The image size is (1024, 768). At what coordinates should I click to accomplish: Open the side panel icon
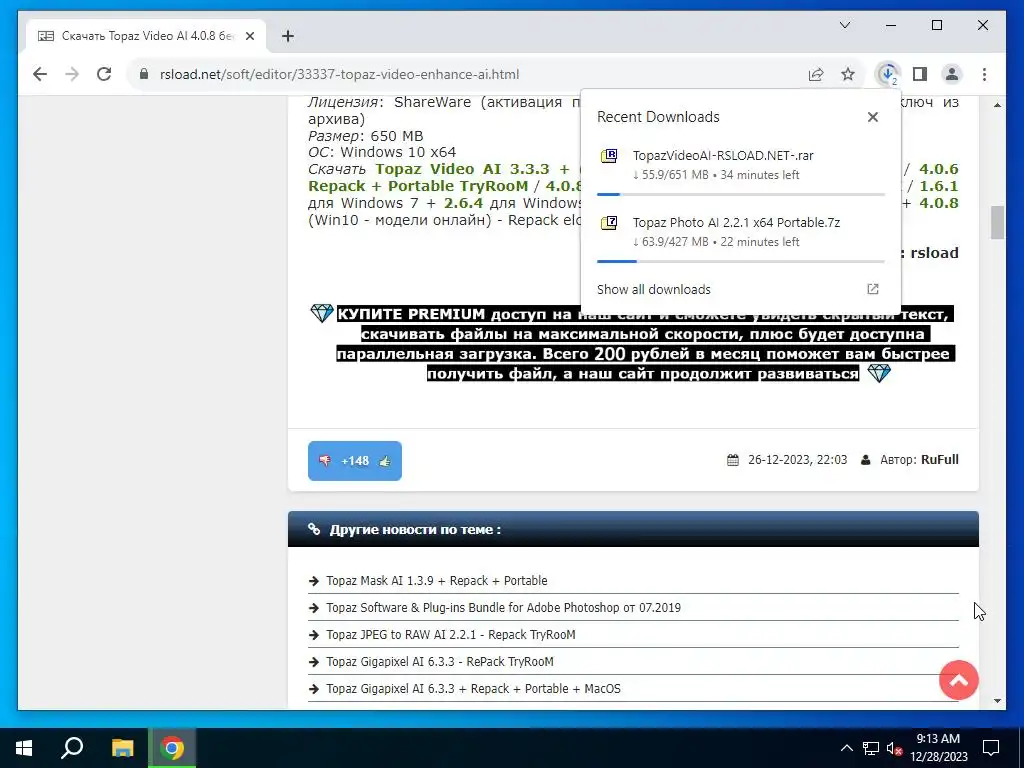click(x=920, y=74)
